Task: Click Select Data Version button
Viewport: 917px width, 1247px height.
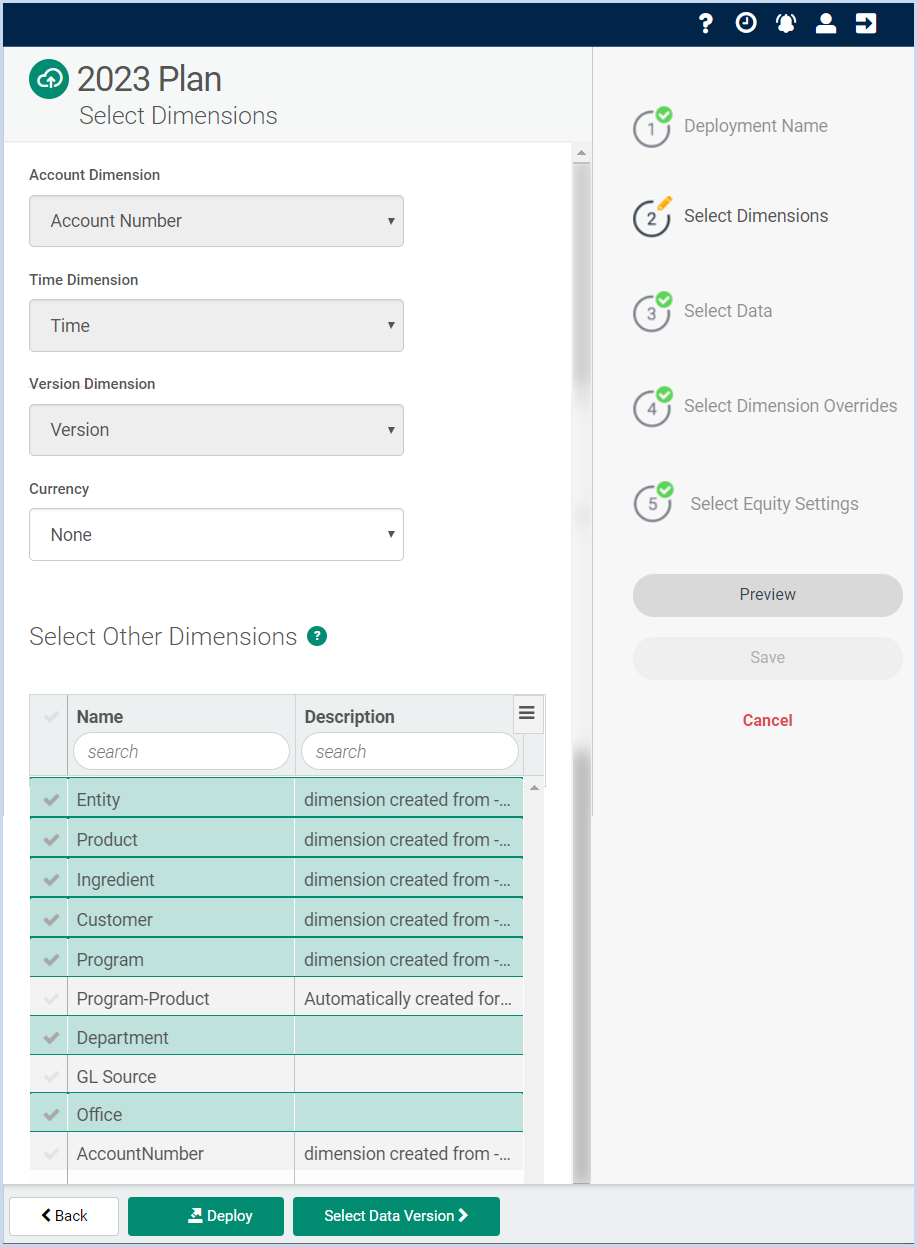Action: coord(396,1216)
